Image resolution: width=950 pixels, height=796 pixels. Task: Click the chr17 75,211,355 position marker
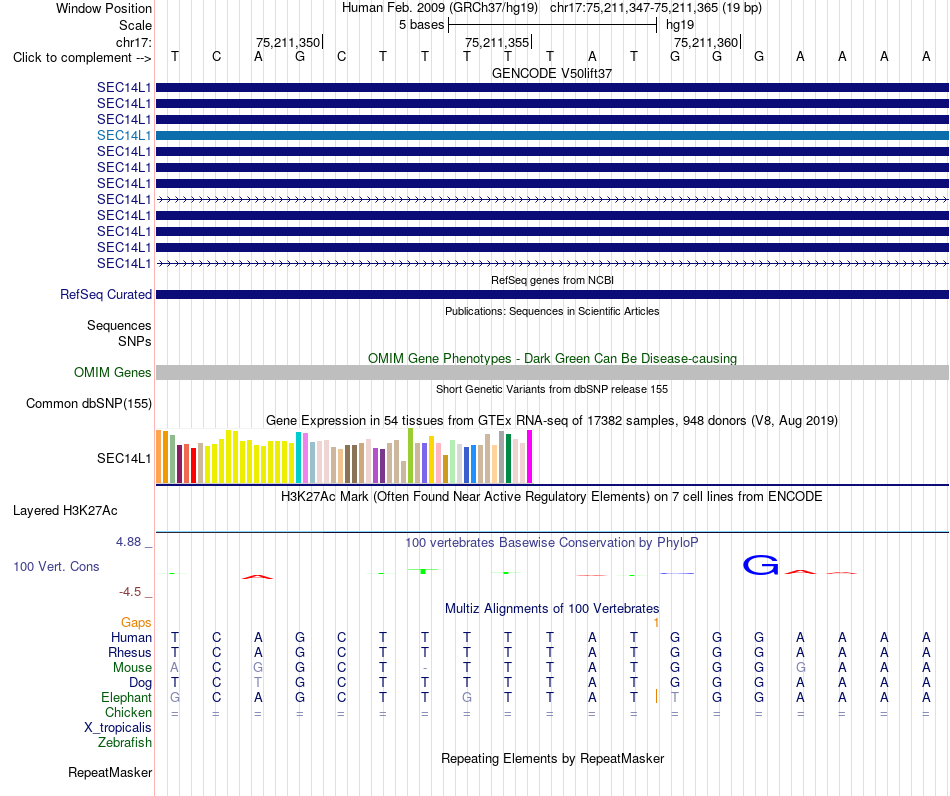pos(498,42)
